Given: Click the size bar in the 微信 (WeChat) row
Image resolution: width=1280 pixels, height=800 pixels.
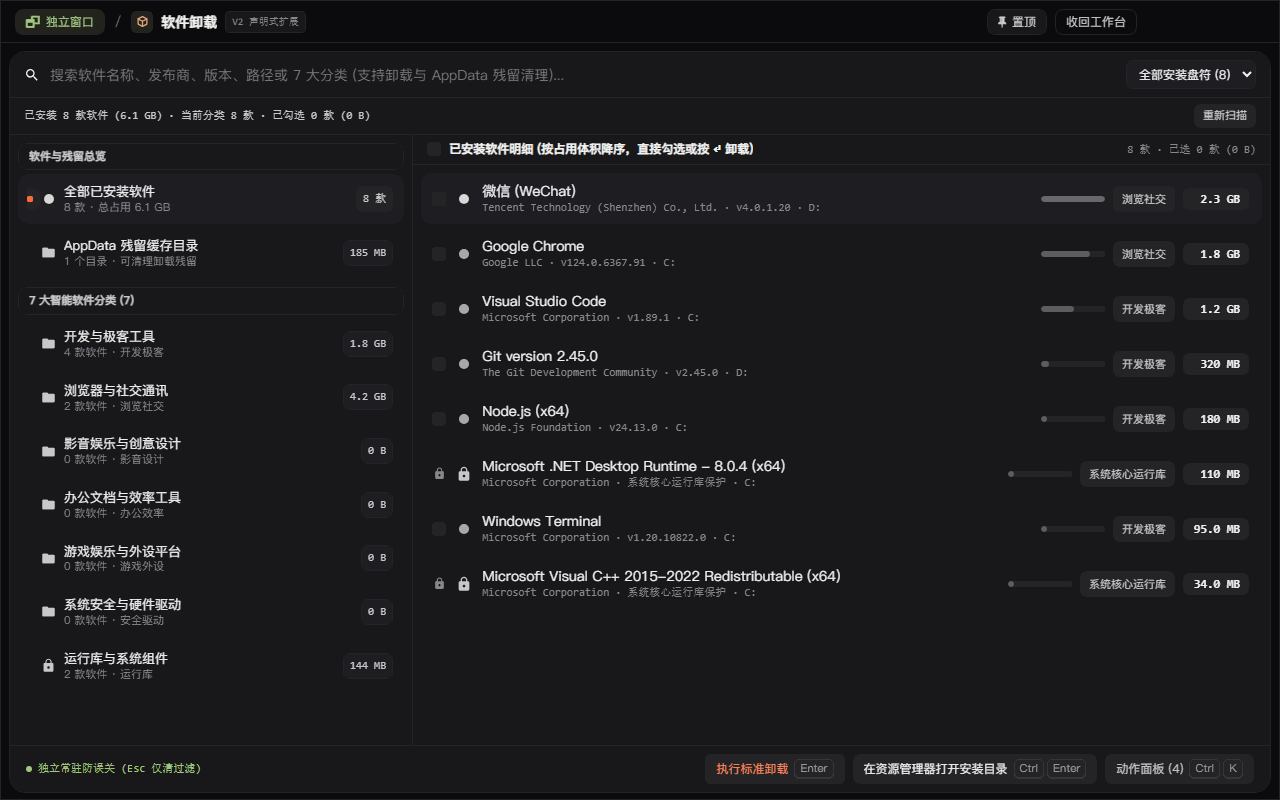Looking at the screenshot, I should [x=1073, y=199].
